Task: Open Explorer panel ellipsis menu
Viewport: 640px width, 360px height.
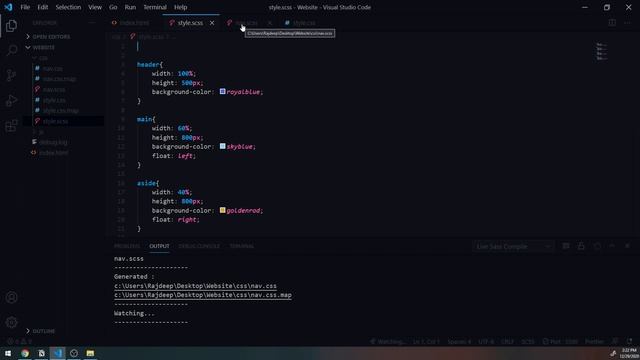Action: click(92, 23)
